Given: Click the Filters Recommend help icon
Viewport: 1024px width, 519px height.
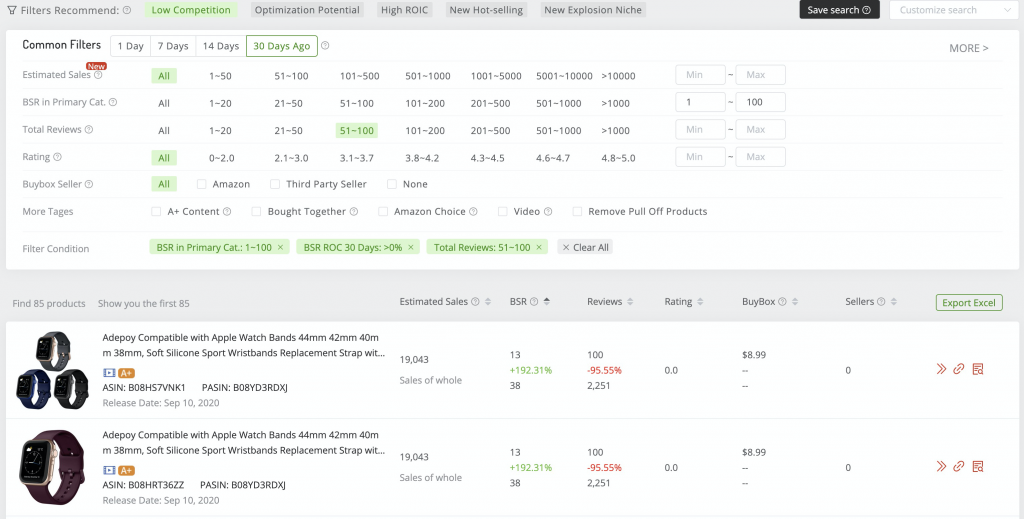Looking at the screenshot, I should [x=127, y=10].
